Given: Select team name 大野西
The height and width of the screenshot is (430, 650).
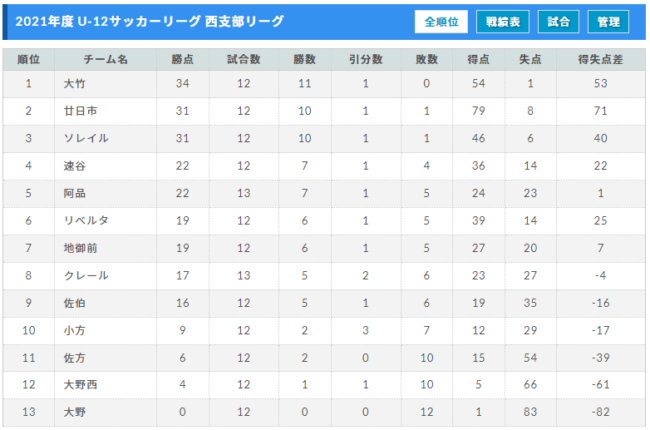Looking at the screenshot, I should click(x=80, y=385).
